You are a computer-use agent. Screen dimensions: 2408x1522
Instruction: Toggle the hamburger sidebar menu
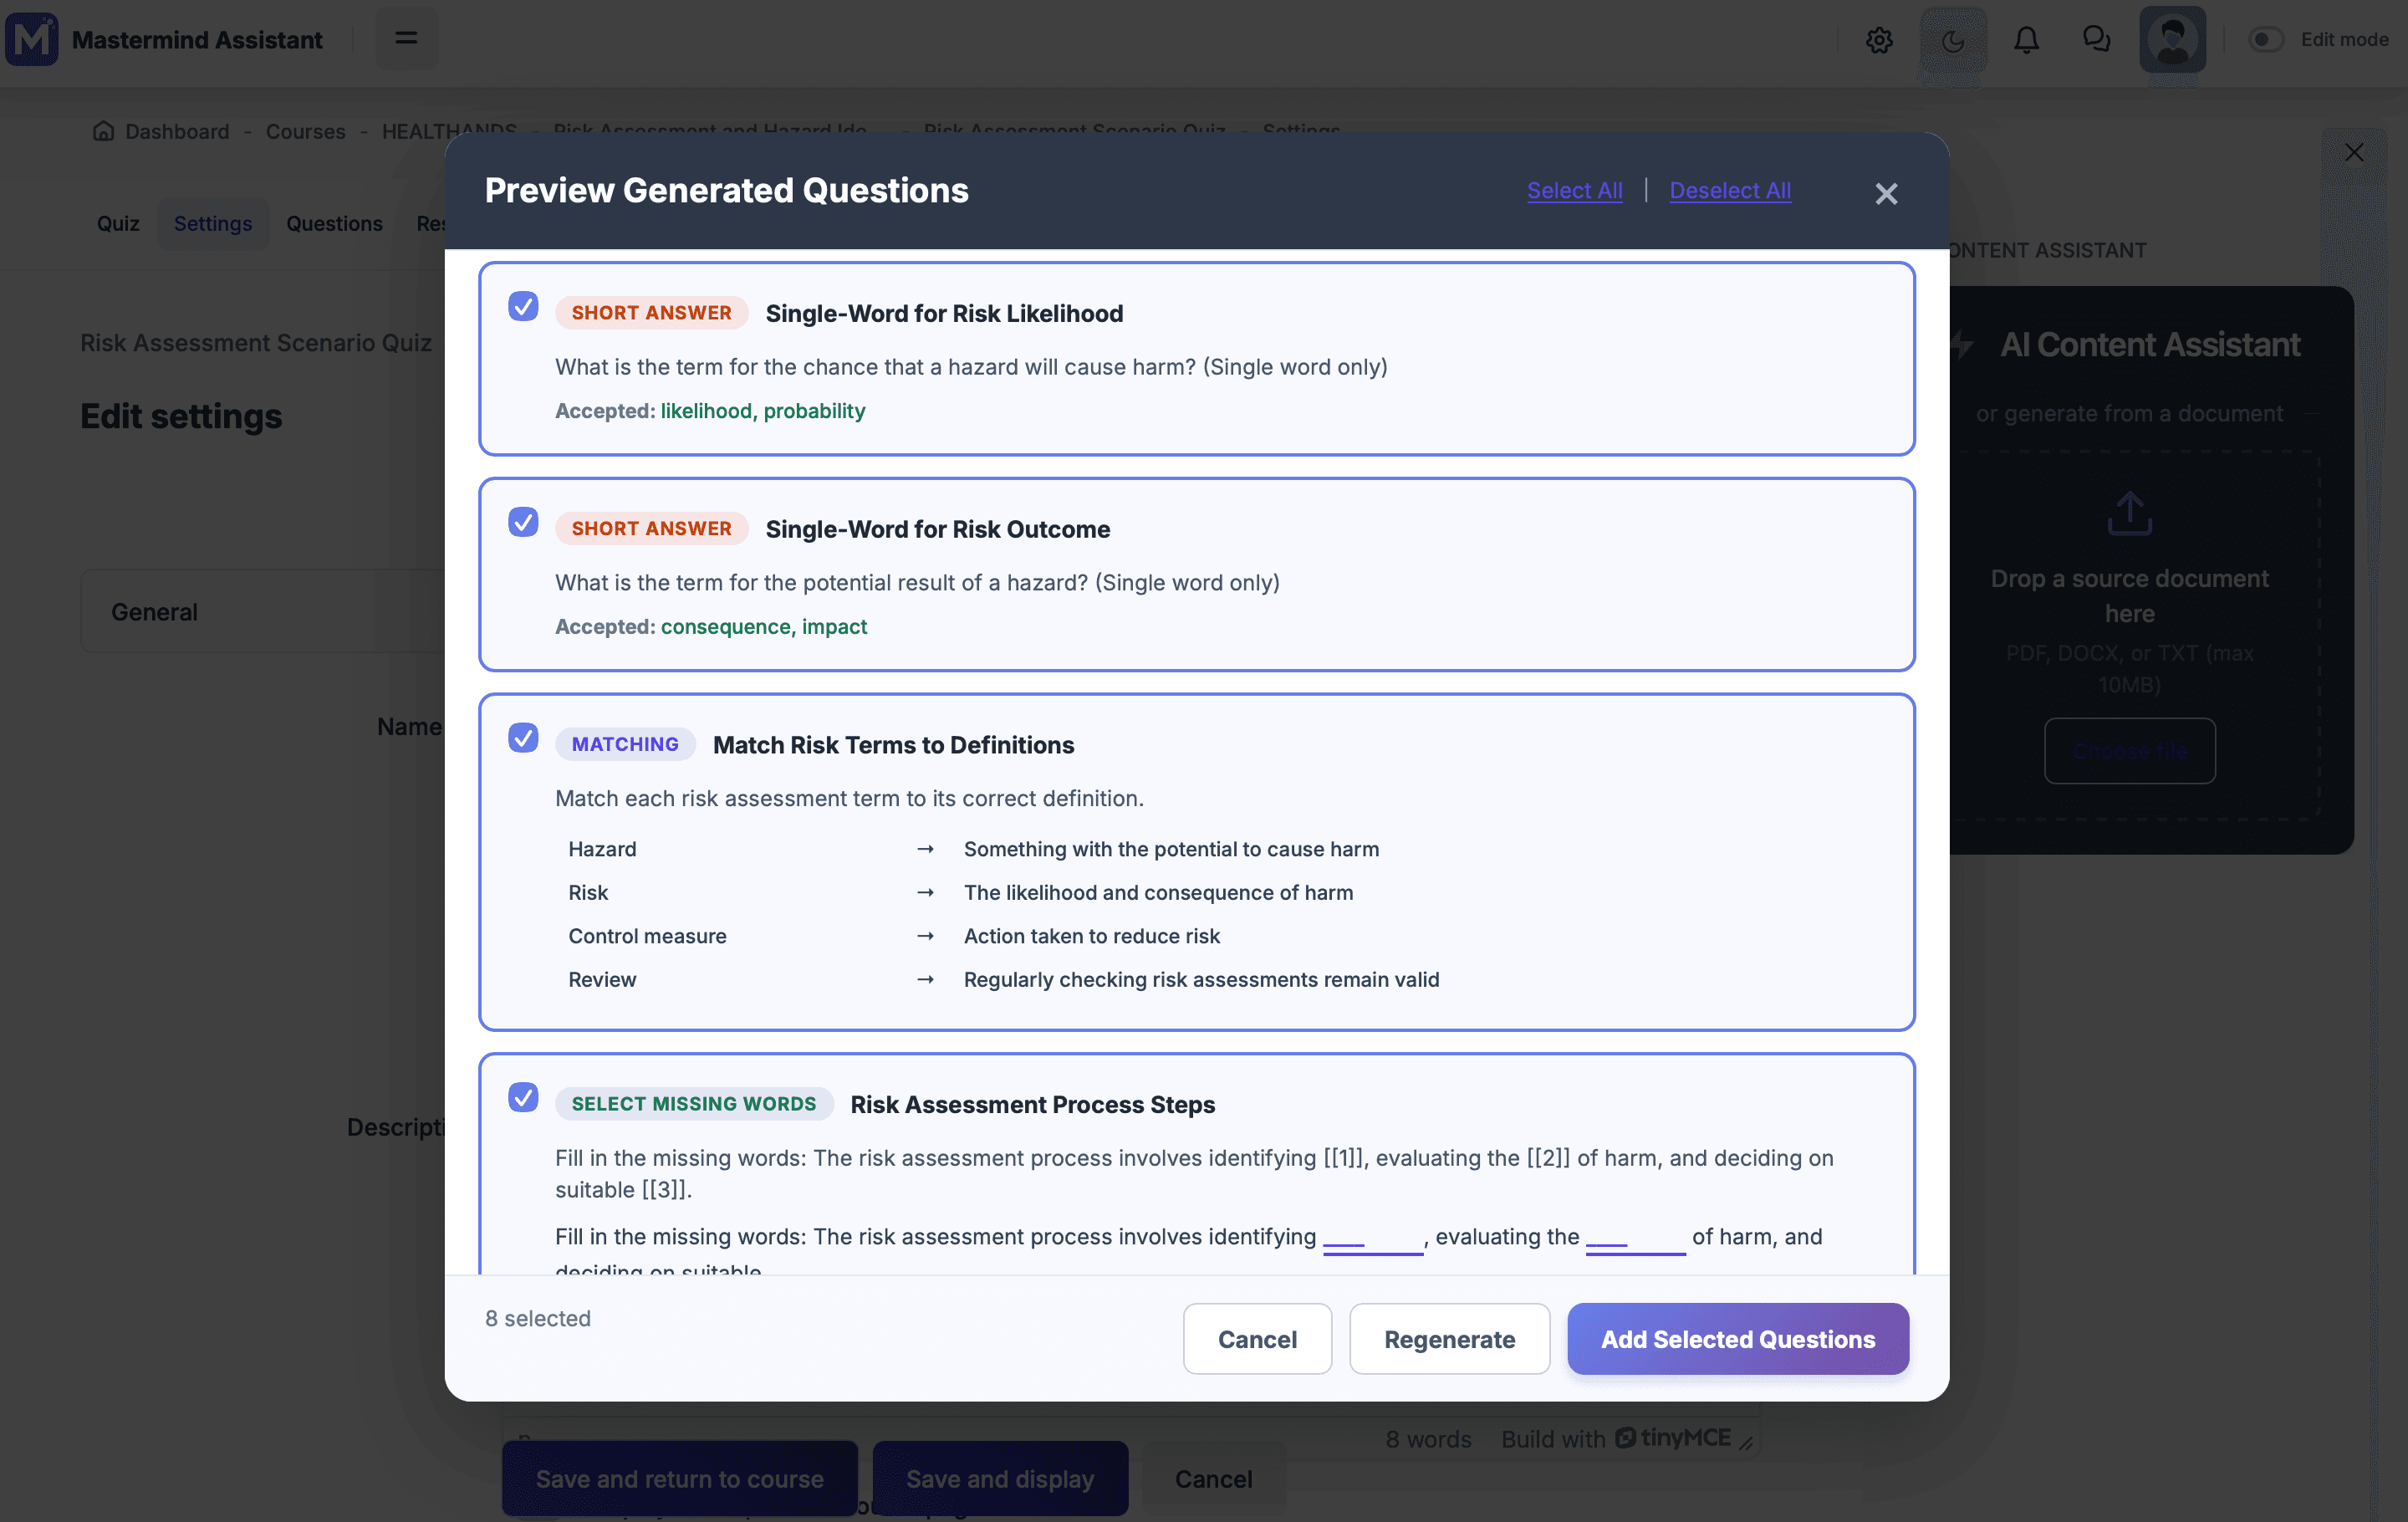(x=406, y=39)
